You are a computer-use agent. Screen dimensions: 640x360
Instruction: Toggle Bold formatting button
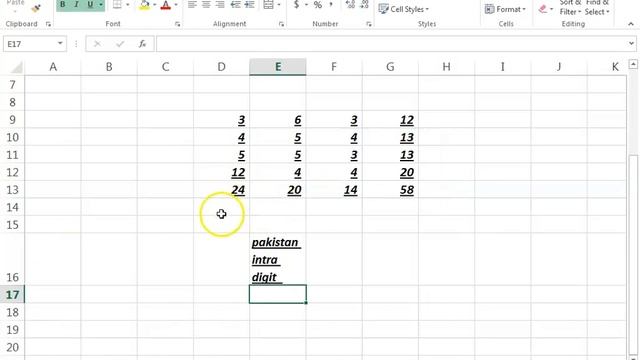coord(62,5)
